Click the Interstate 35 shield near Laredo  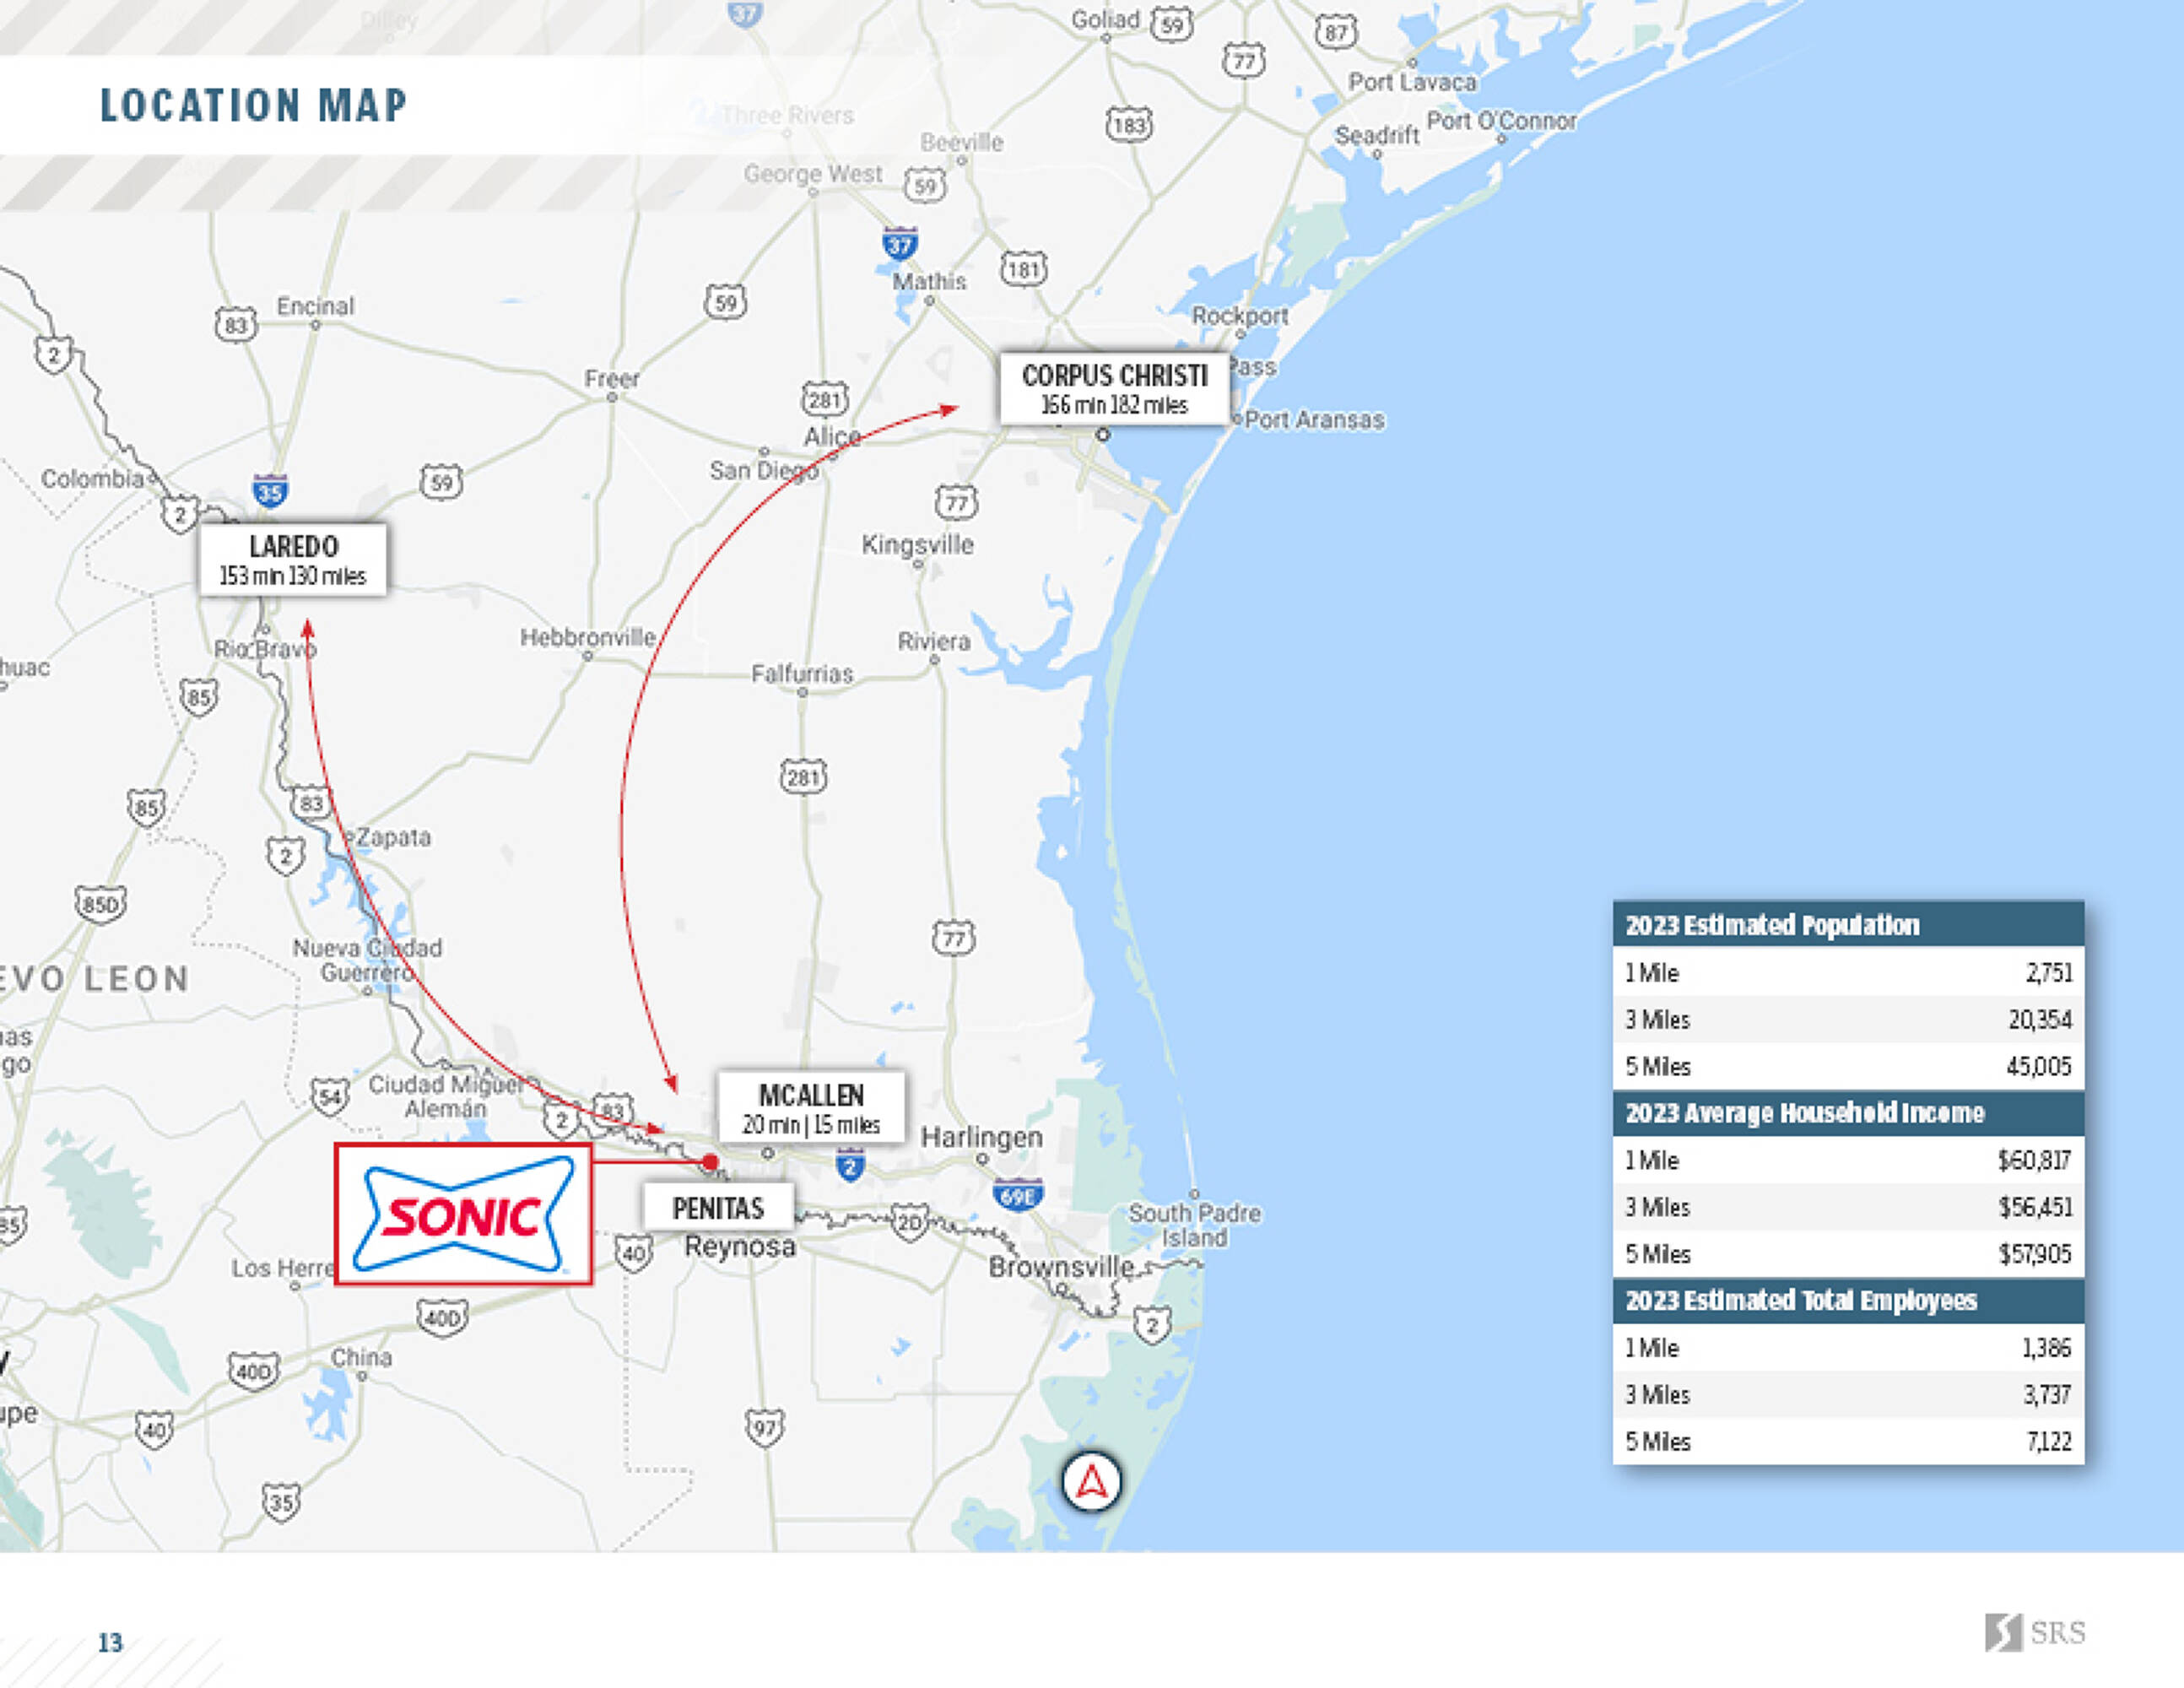click(x=270, y=491)
